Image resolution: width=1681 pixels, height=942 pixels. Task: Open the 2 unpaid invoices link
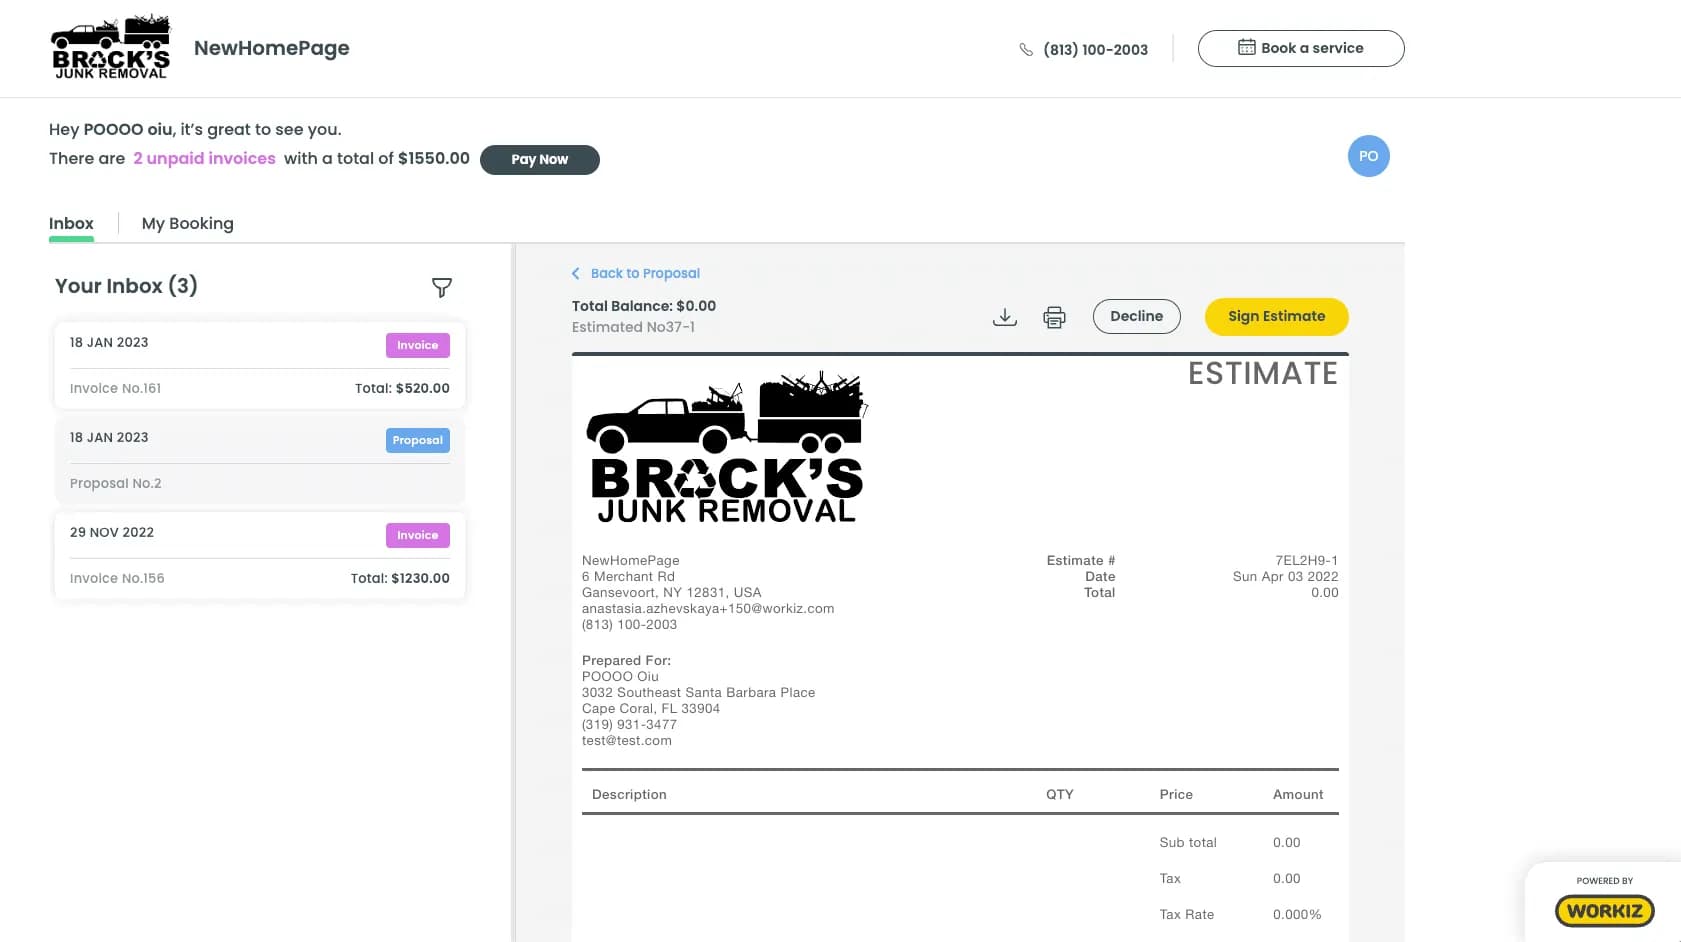pos(204,158)
